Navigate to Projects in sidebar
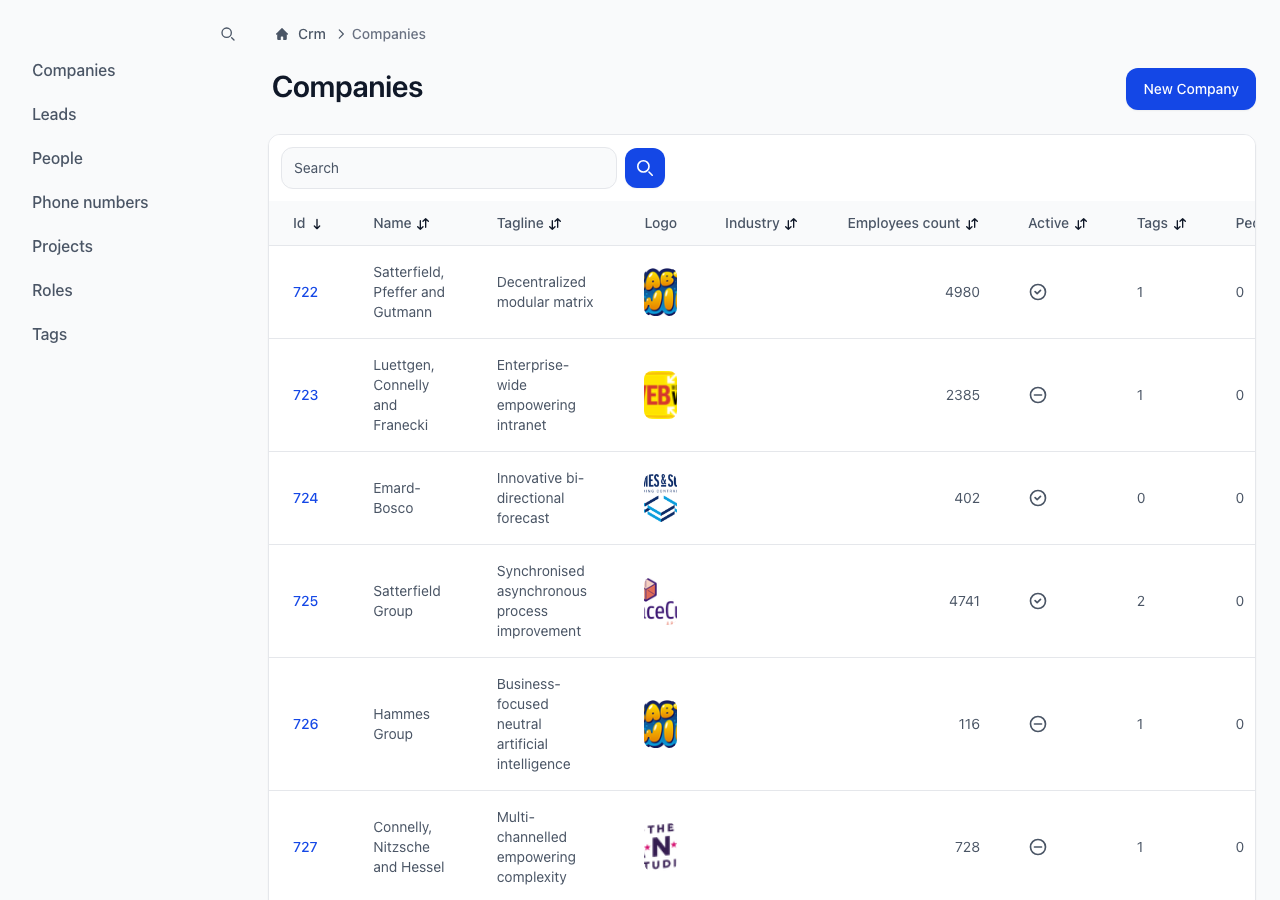Image resolution: width=1280 pixels, height=900 pixels. [62, 246]
